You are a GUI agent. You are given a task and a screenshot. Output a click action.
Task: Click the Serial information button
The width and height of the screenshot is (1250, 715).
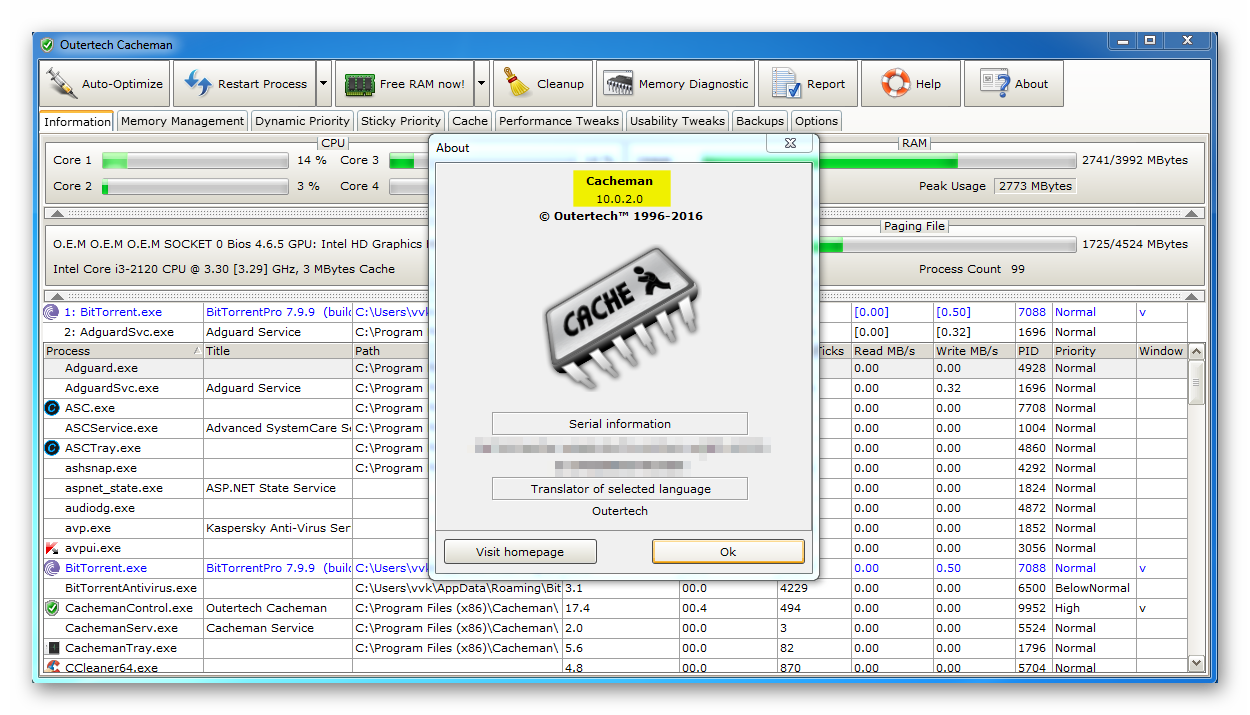[620, 424]
